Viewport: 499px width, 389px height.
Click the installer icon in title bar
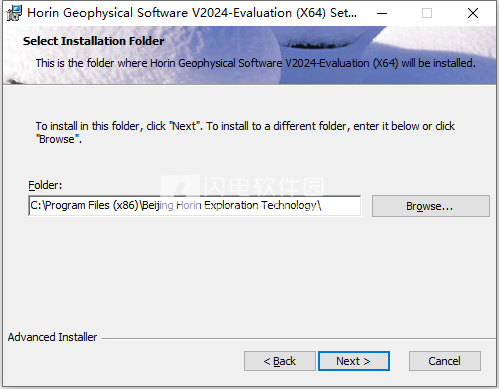pyautogui.click(x=14, y=13)
